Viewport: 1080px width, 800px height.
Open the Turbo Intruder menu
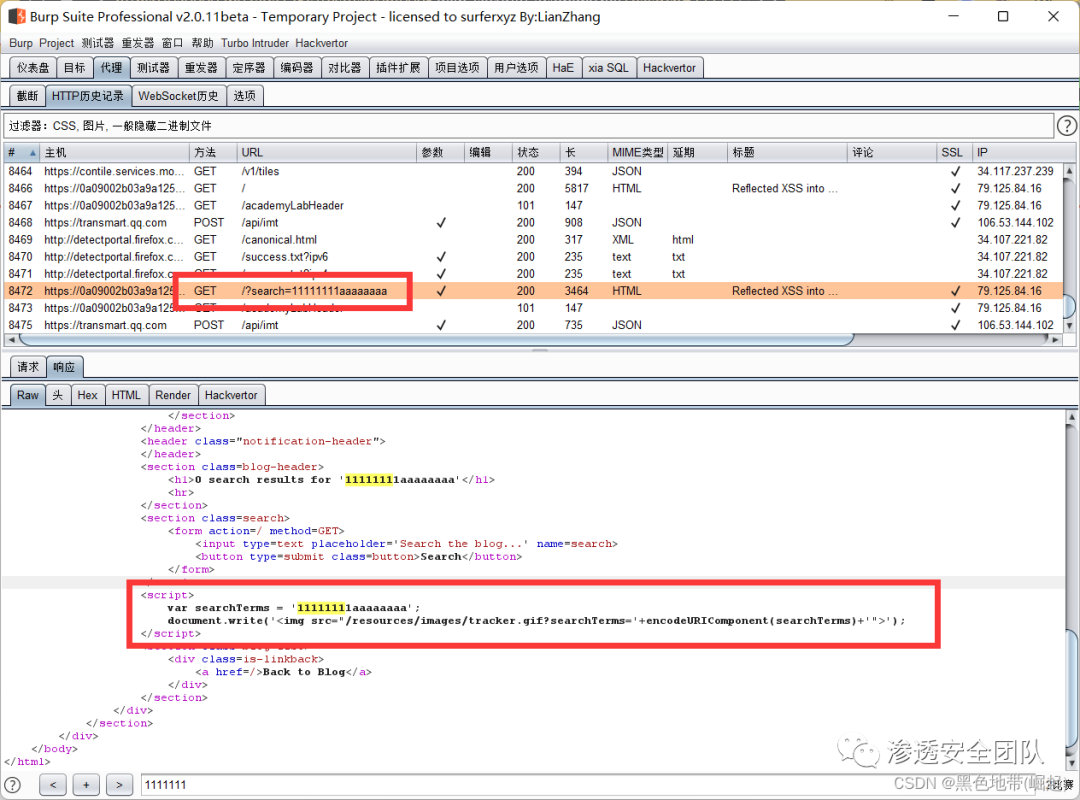pyautogui.click(x=255, y=43)
